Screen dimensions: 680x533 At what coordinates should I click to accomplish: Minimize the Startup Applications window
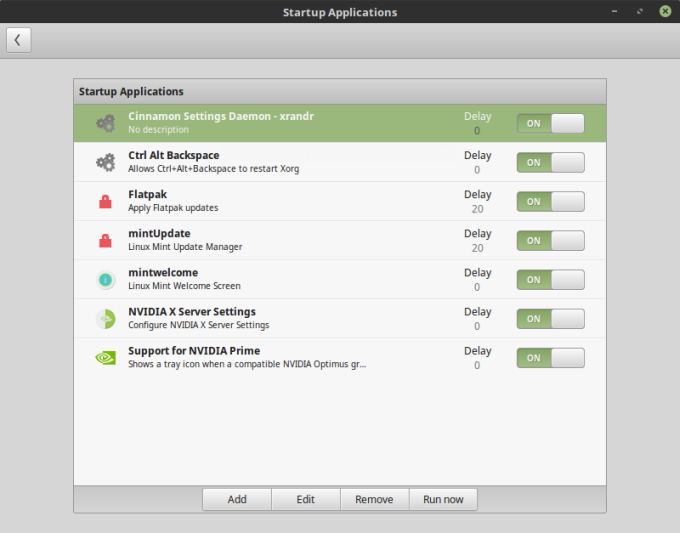click(614, 11)
